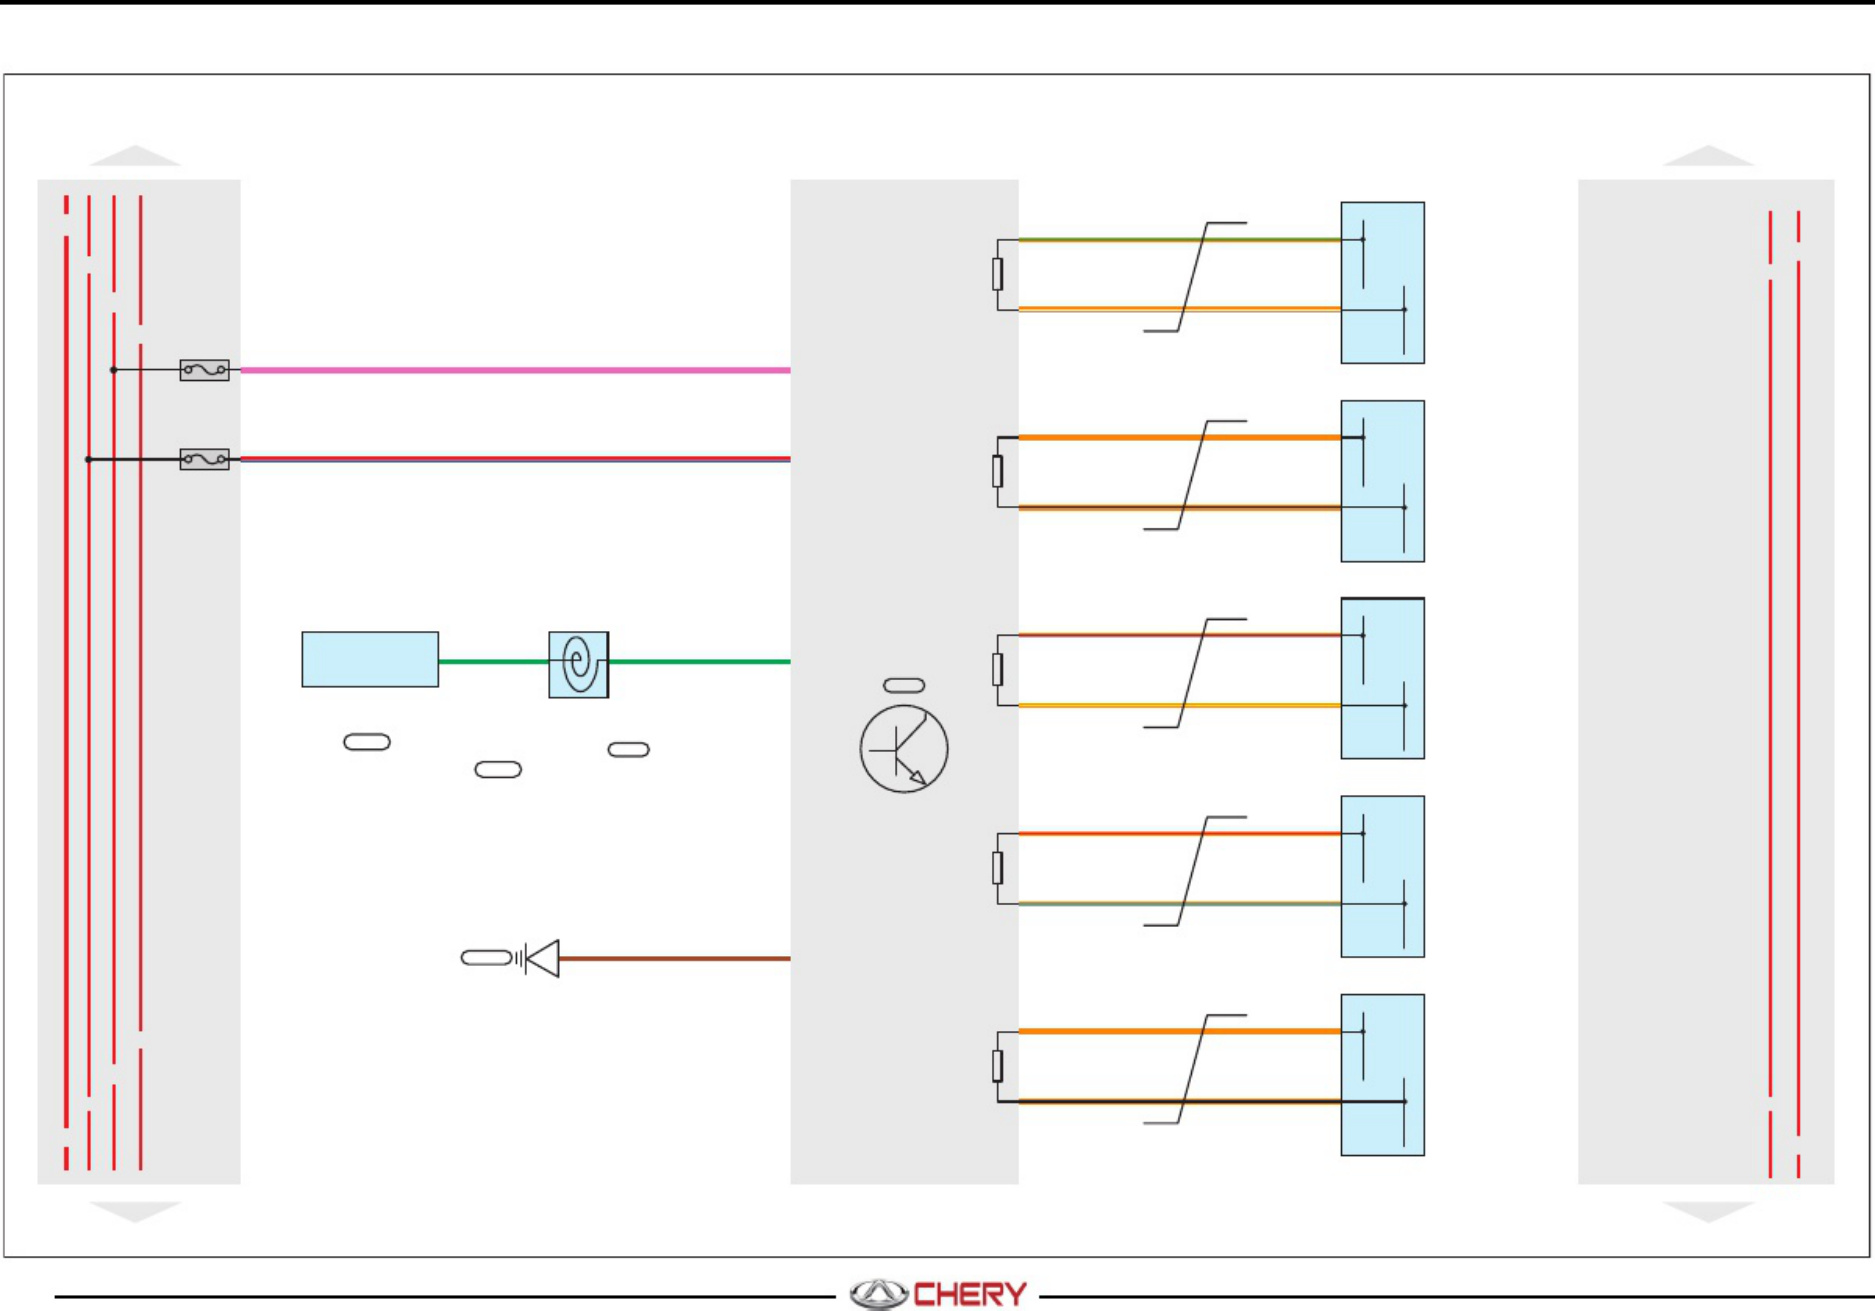Select the triangle ground symbol on brown wire
Image resolution: width=1875 pixels, height=1311 pixels.
(542, 958)
